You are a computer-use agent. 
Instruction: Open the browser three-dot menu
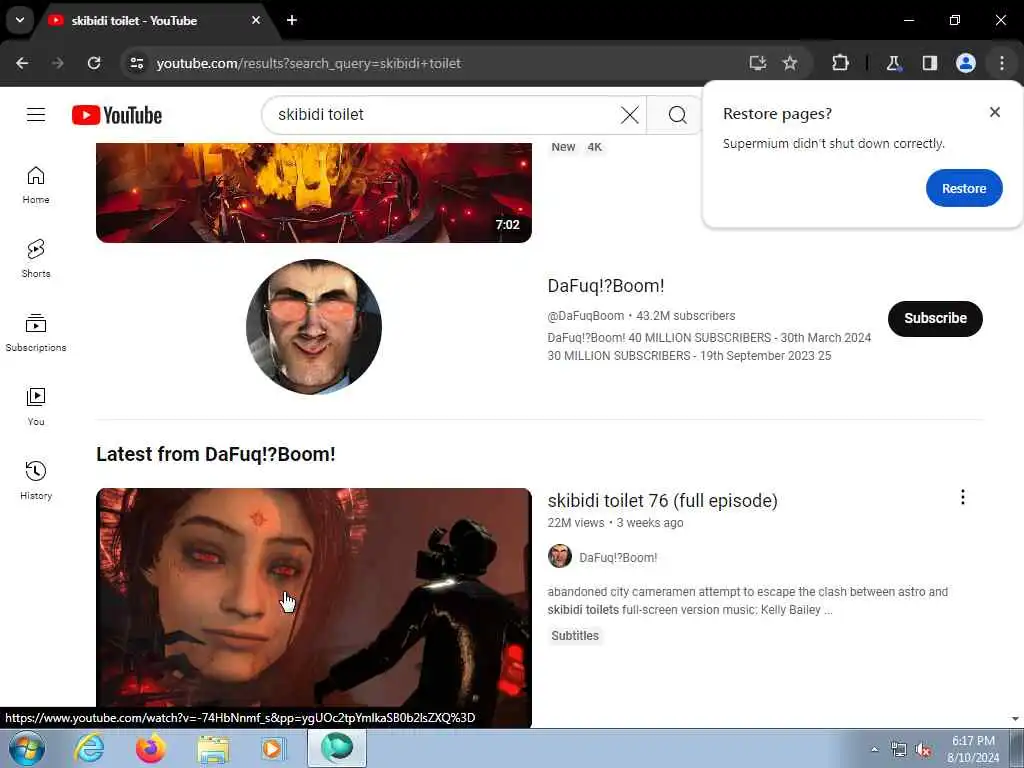(1002, 63)
